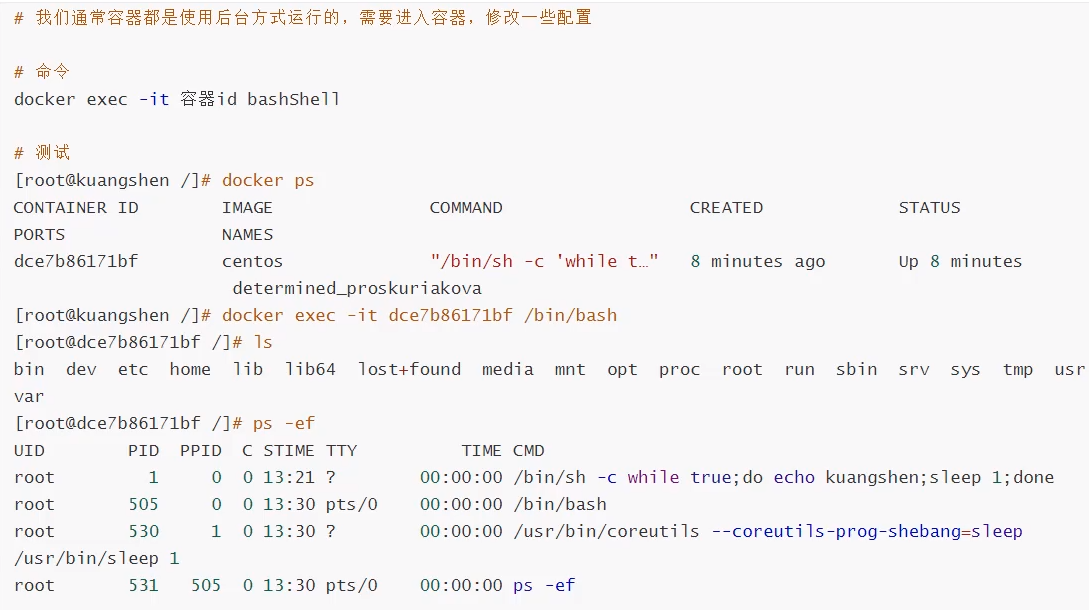The height and width of the screenshot is (610, 1089).
Task: Click the 'docker ps' command text
Action: (x=268, y=181)
